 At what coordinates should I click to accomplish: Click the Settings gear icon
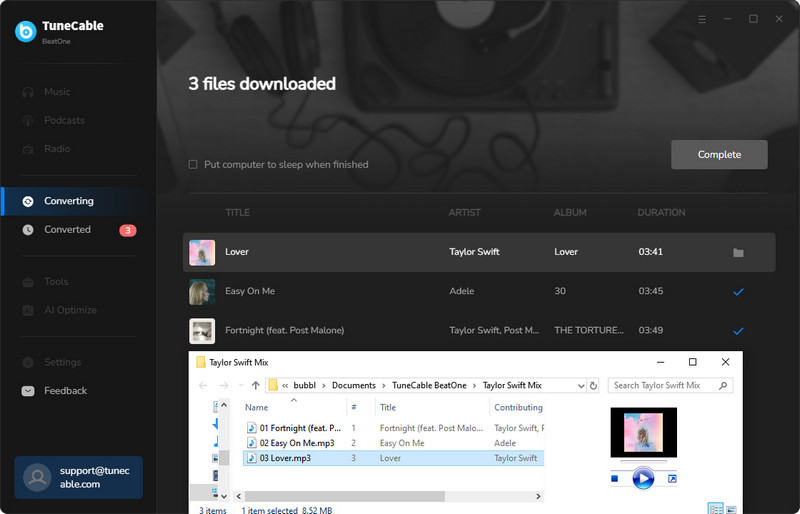point(28,362)
